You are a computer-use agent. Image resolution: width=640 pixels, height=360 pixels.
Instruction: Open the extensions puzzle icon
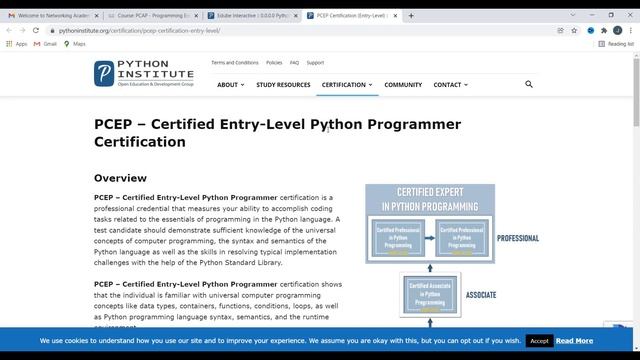tap(604, 31)
